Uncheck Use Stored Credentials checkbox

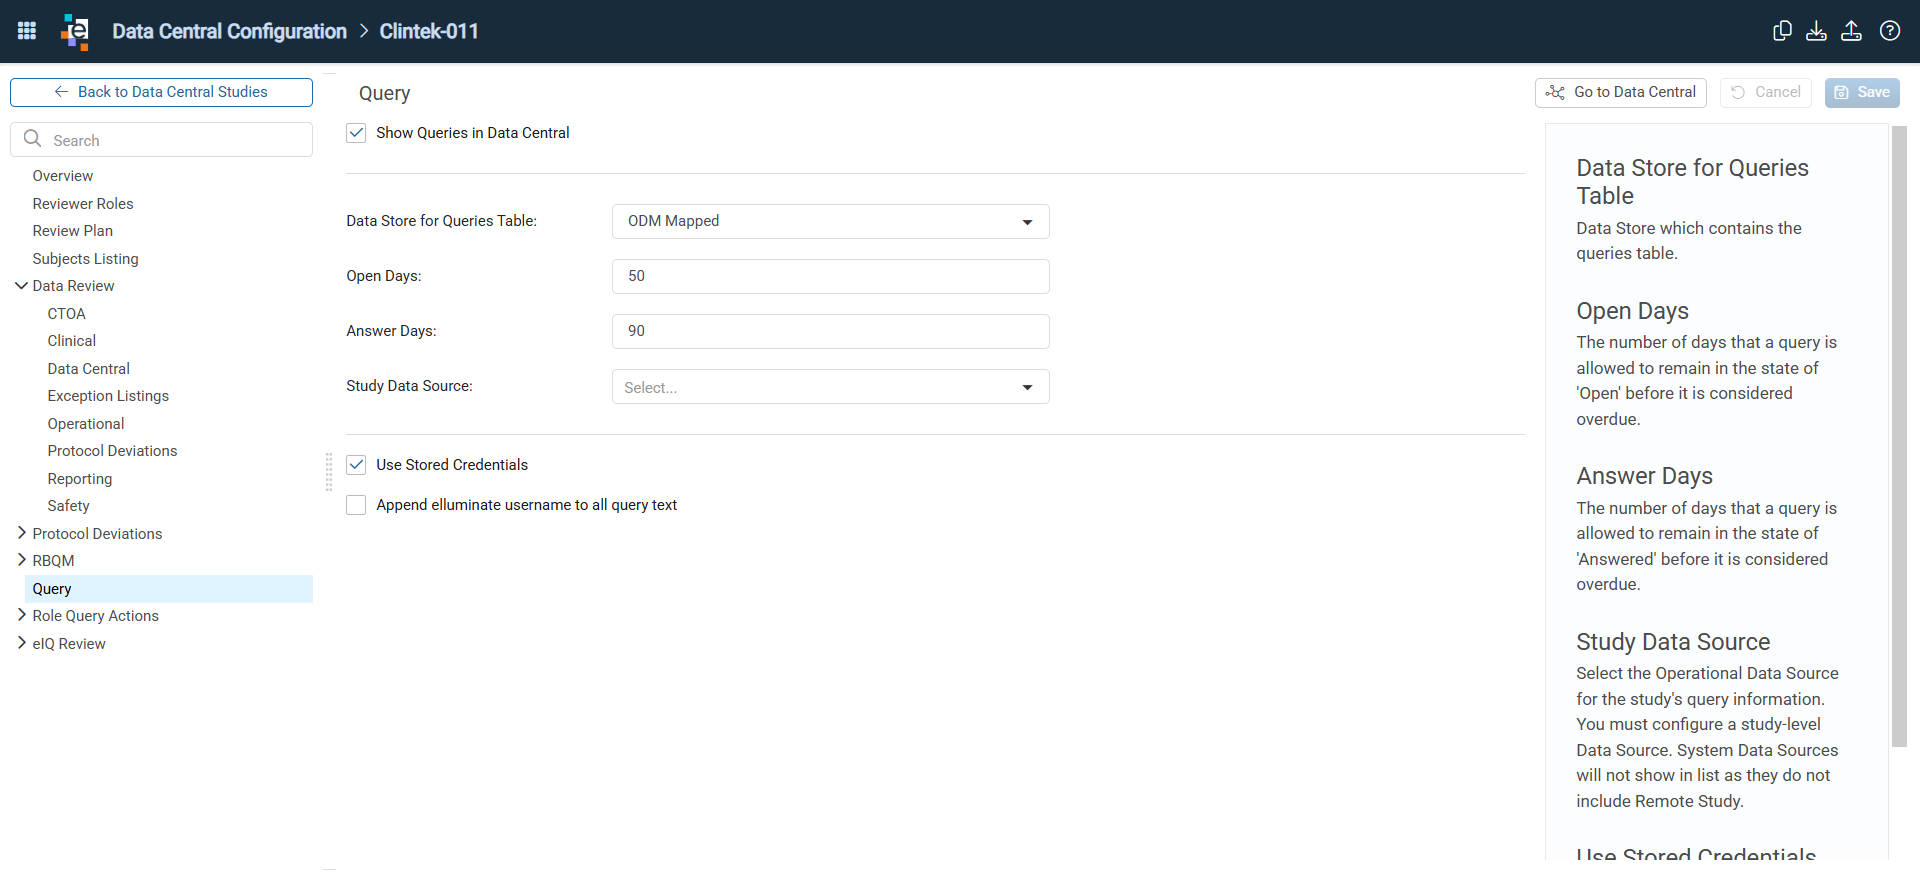click(356, 465)
